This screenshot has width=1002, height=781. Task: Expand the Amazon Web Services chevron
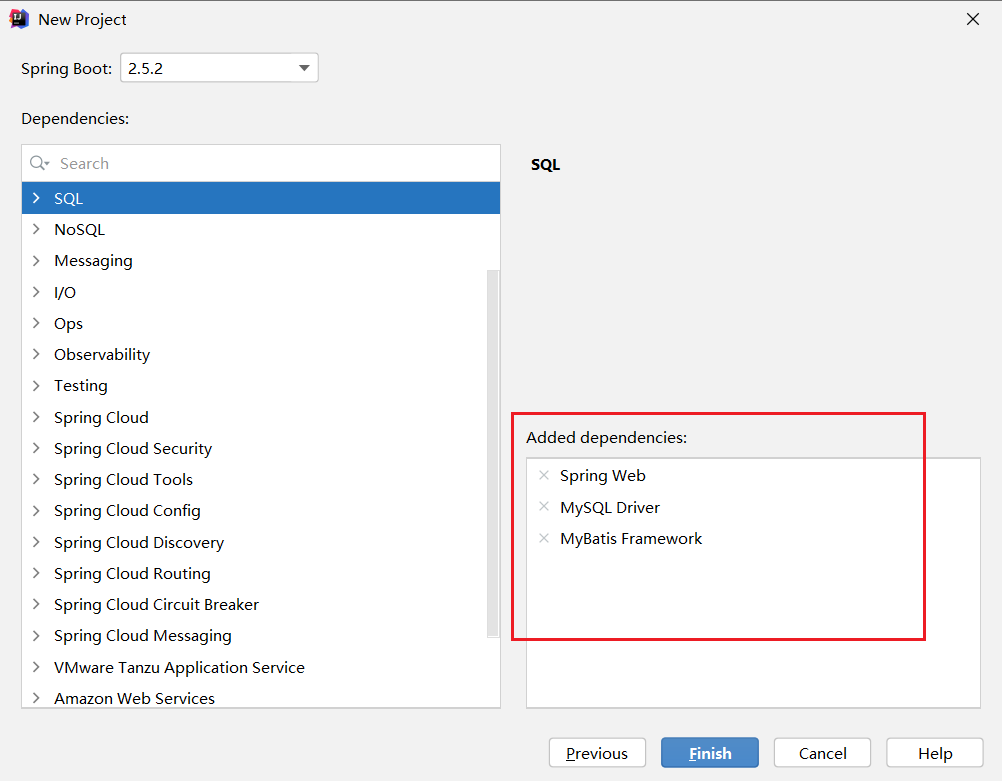36,699
